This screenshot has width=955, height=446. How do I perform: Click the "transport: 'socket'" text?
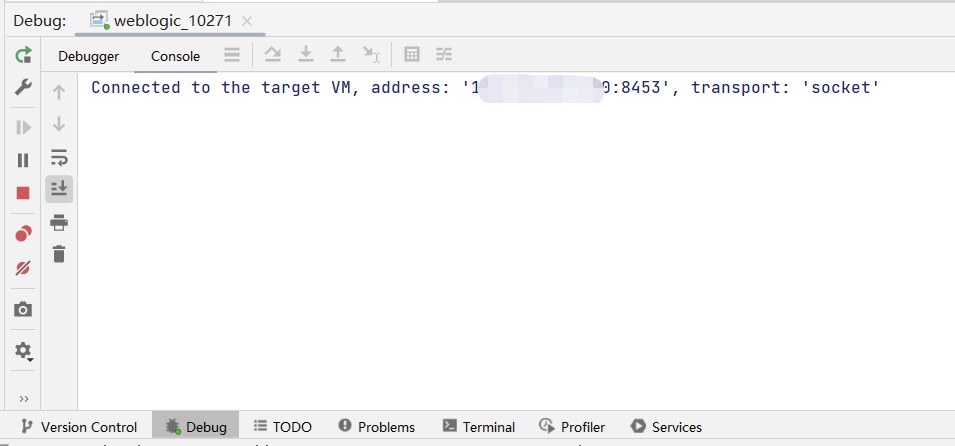point(786,88)
